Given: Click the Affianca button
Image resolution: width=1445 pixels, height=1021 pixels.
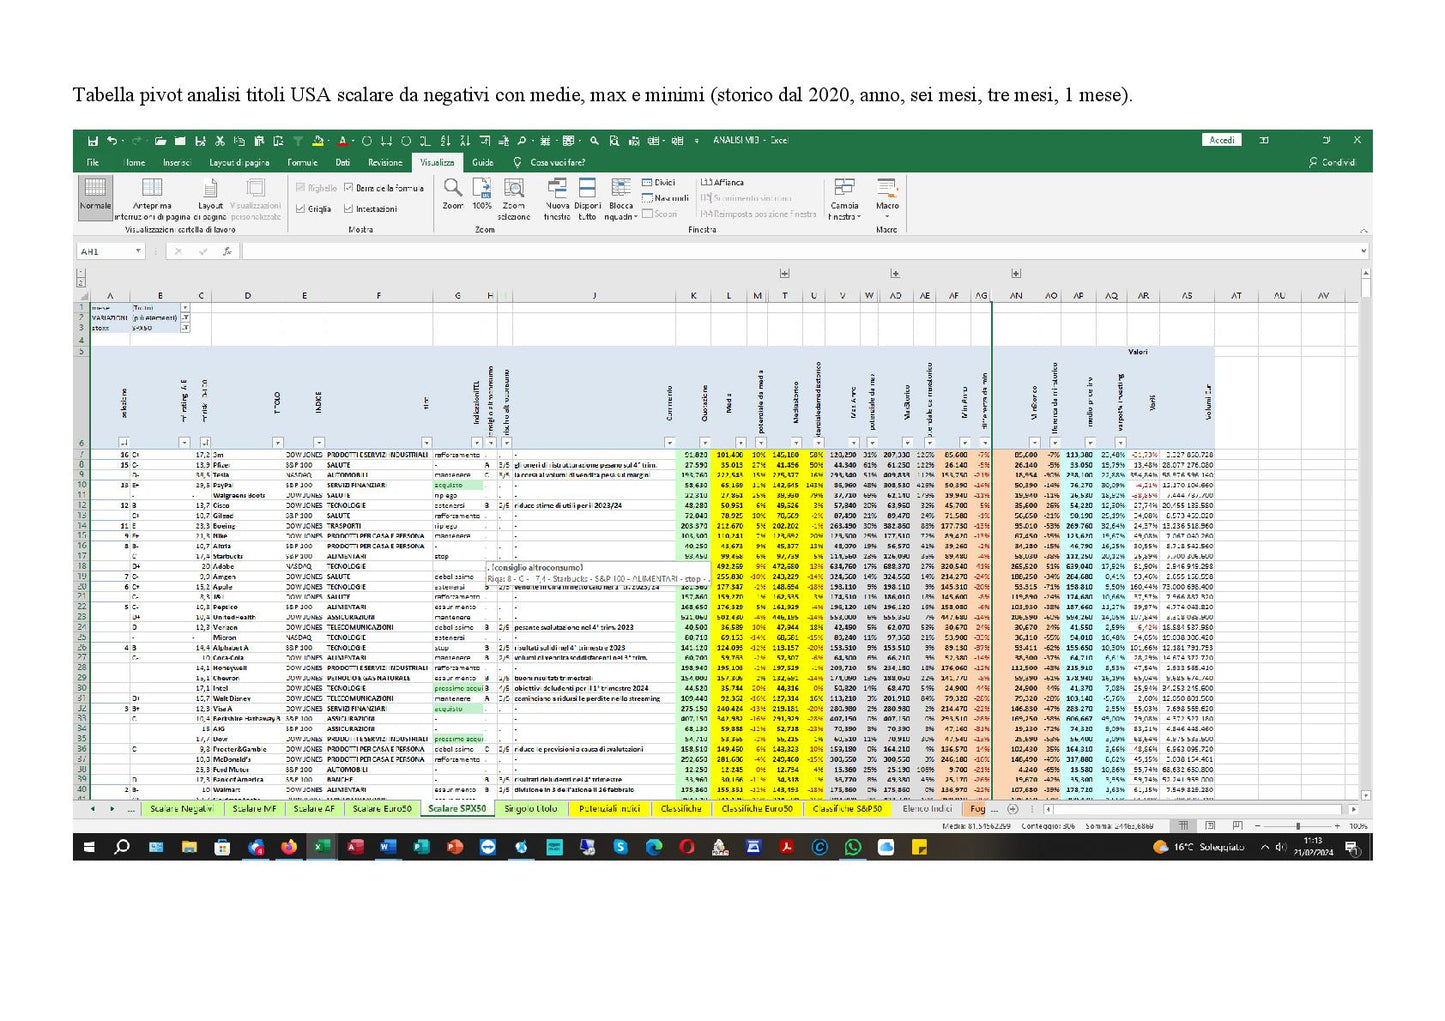Looking at the screenshot, I should tap(723, 183).
